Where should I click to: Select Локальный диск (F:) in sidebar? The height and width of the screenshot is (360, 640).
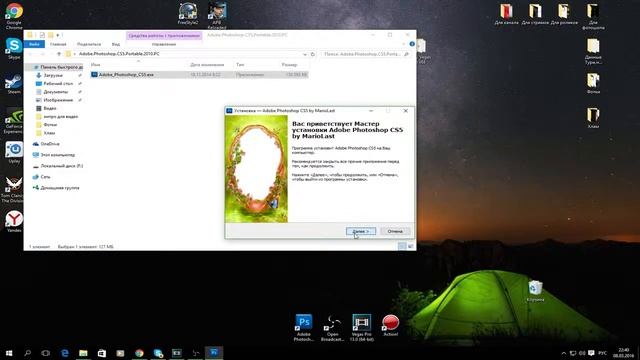pyautogui.click(x=61, y=166)
